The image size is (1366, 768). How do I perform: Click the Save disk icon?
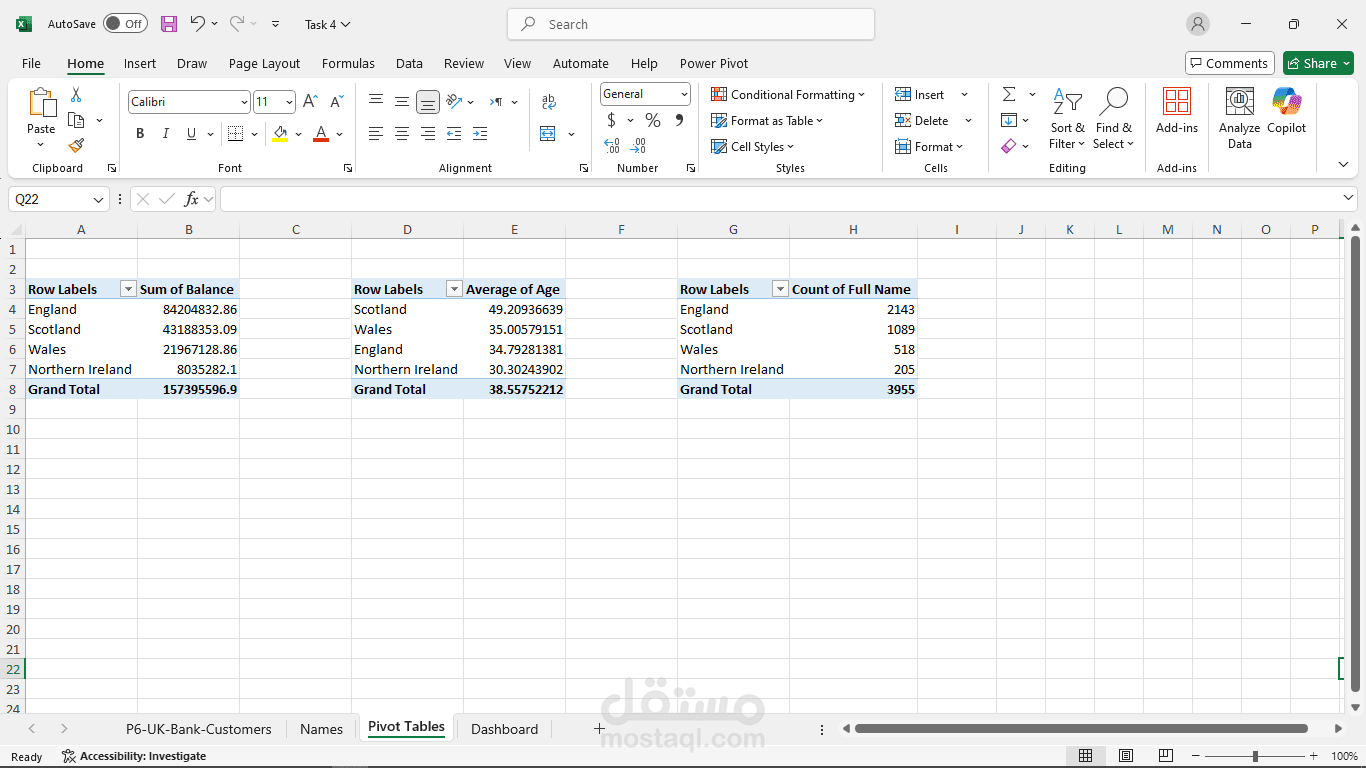(x=169, y=24)
